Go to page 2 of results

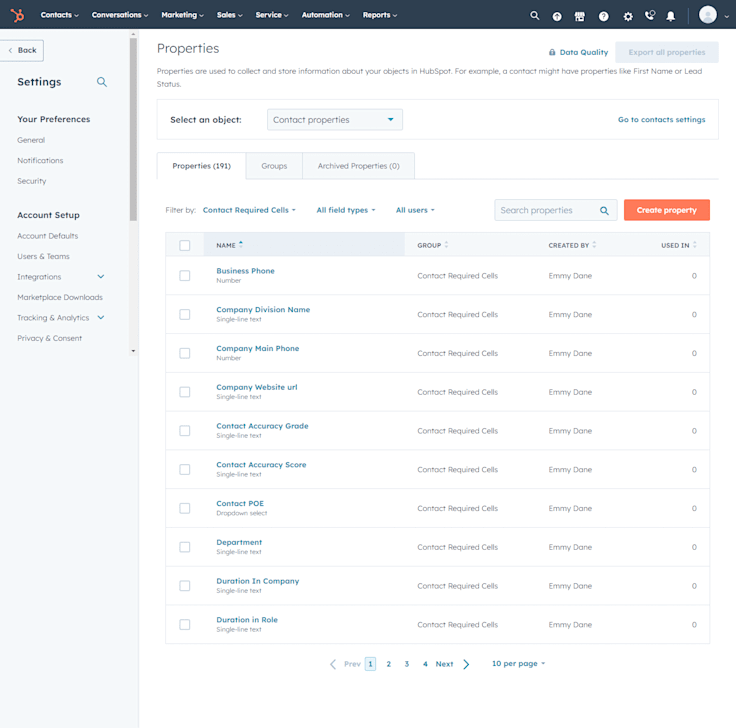pyautogui.click(x=389, y=664)
